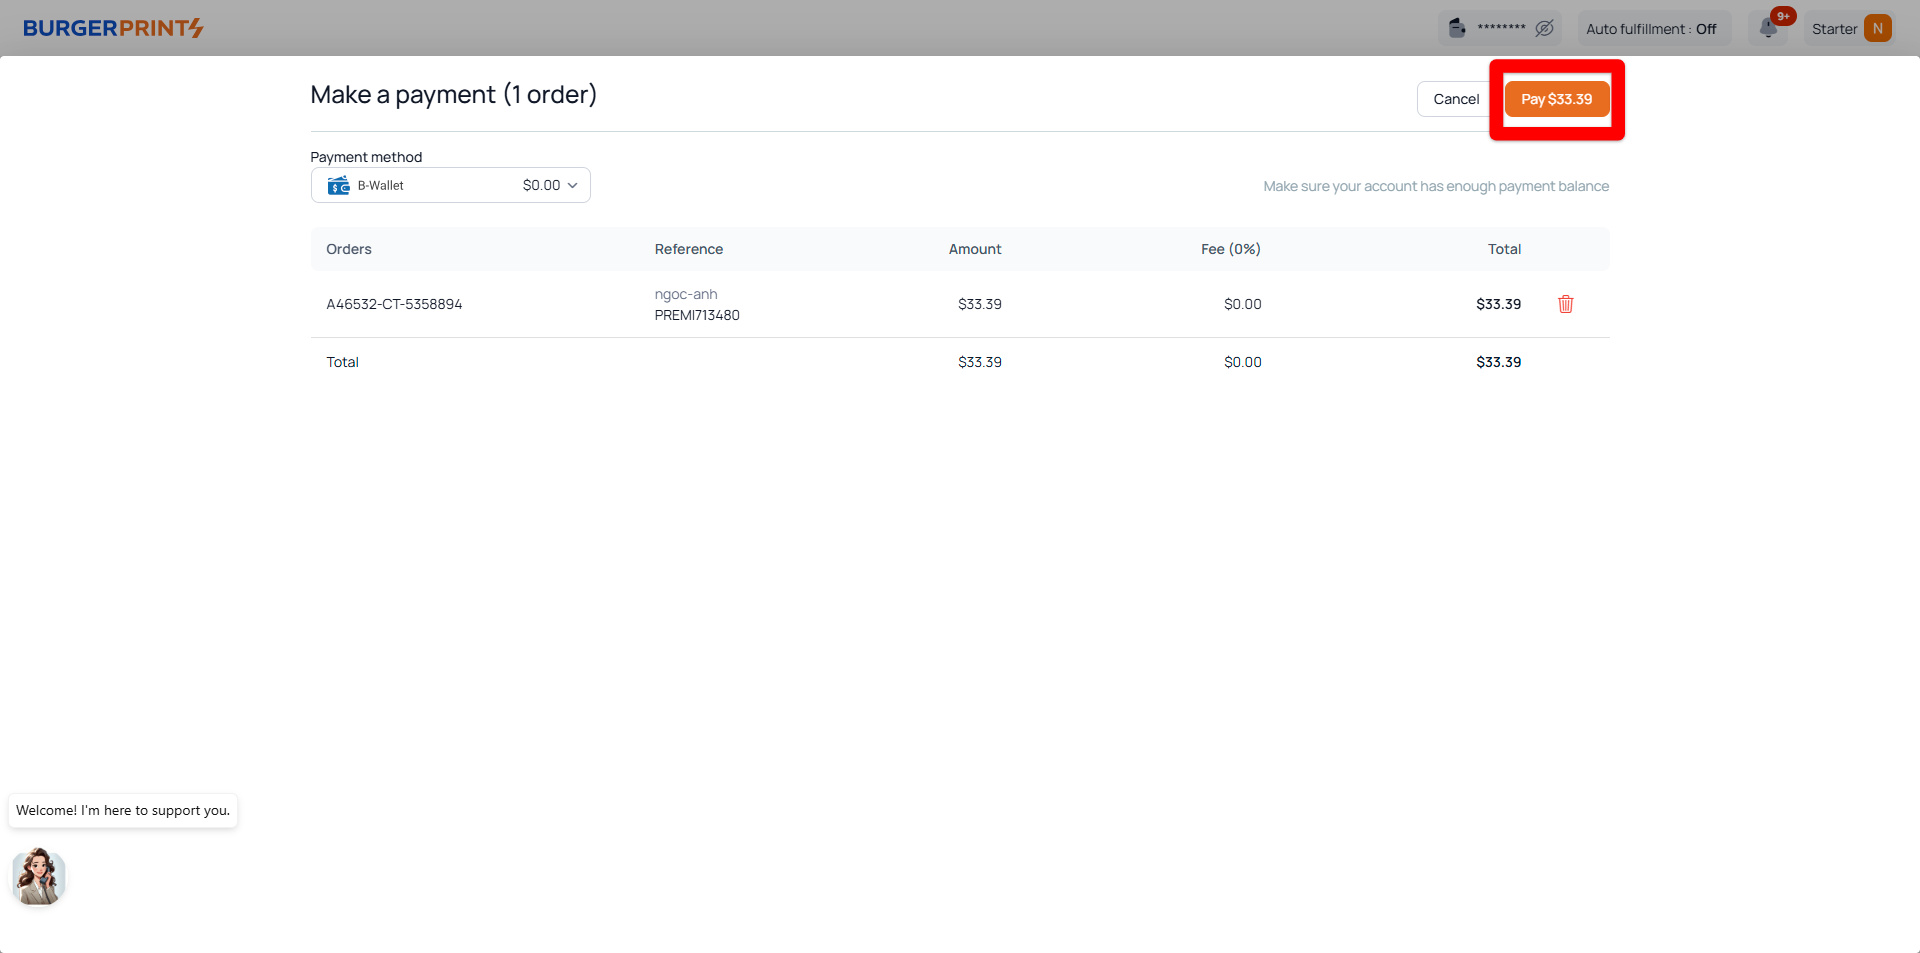Cancel the payment
Image resolution: width=1920 pixels, height=953 pixels.
tap(1455, 99)
